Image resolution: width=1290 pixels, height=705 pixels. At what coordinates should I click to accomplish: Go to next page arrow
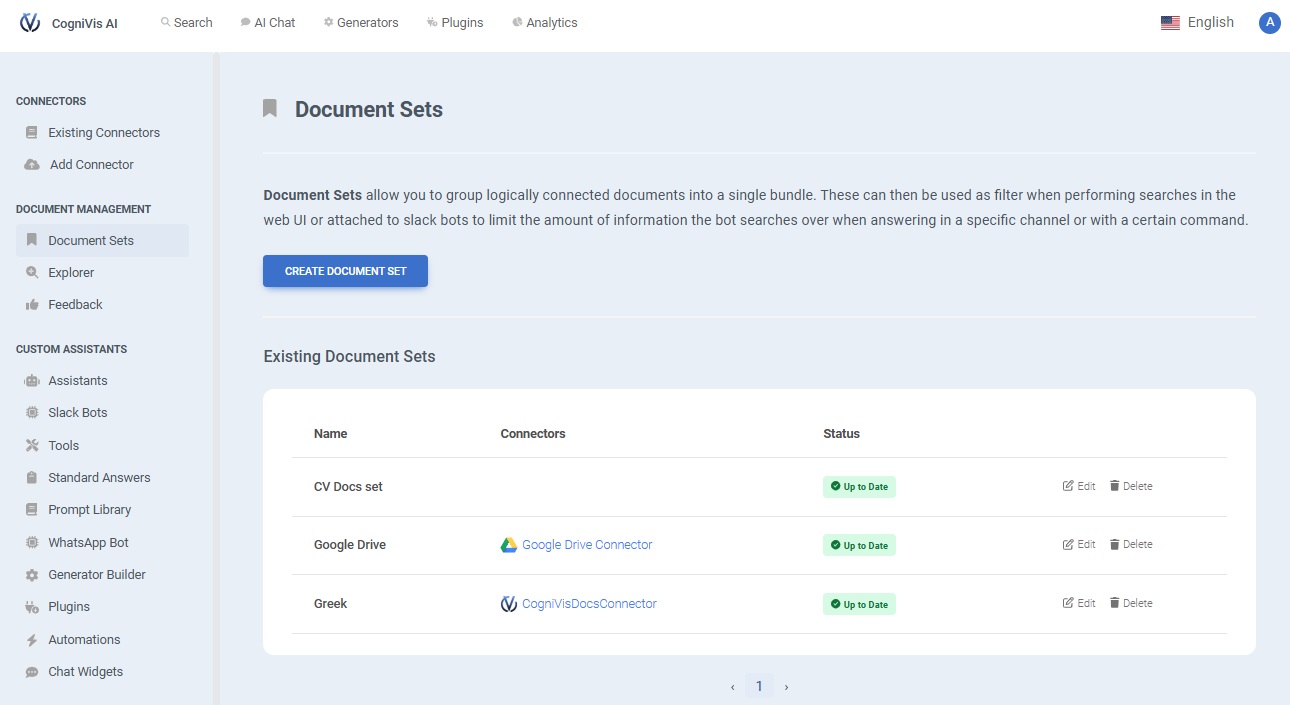pos(786,686)
